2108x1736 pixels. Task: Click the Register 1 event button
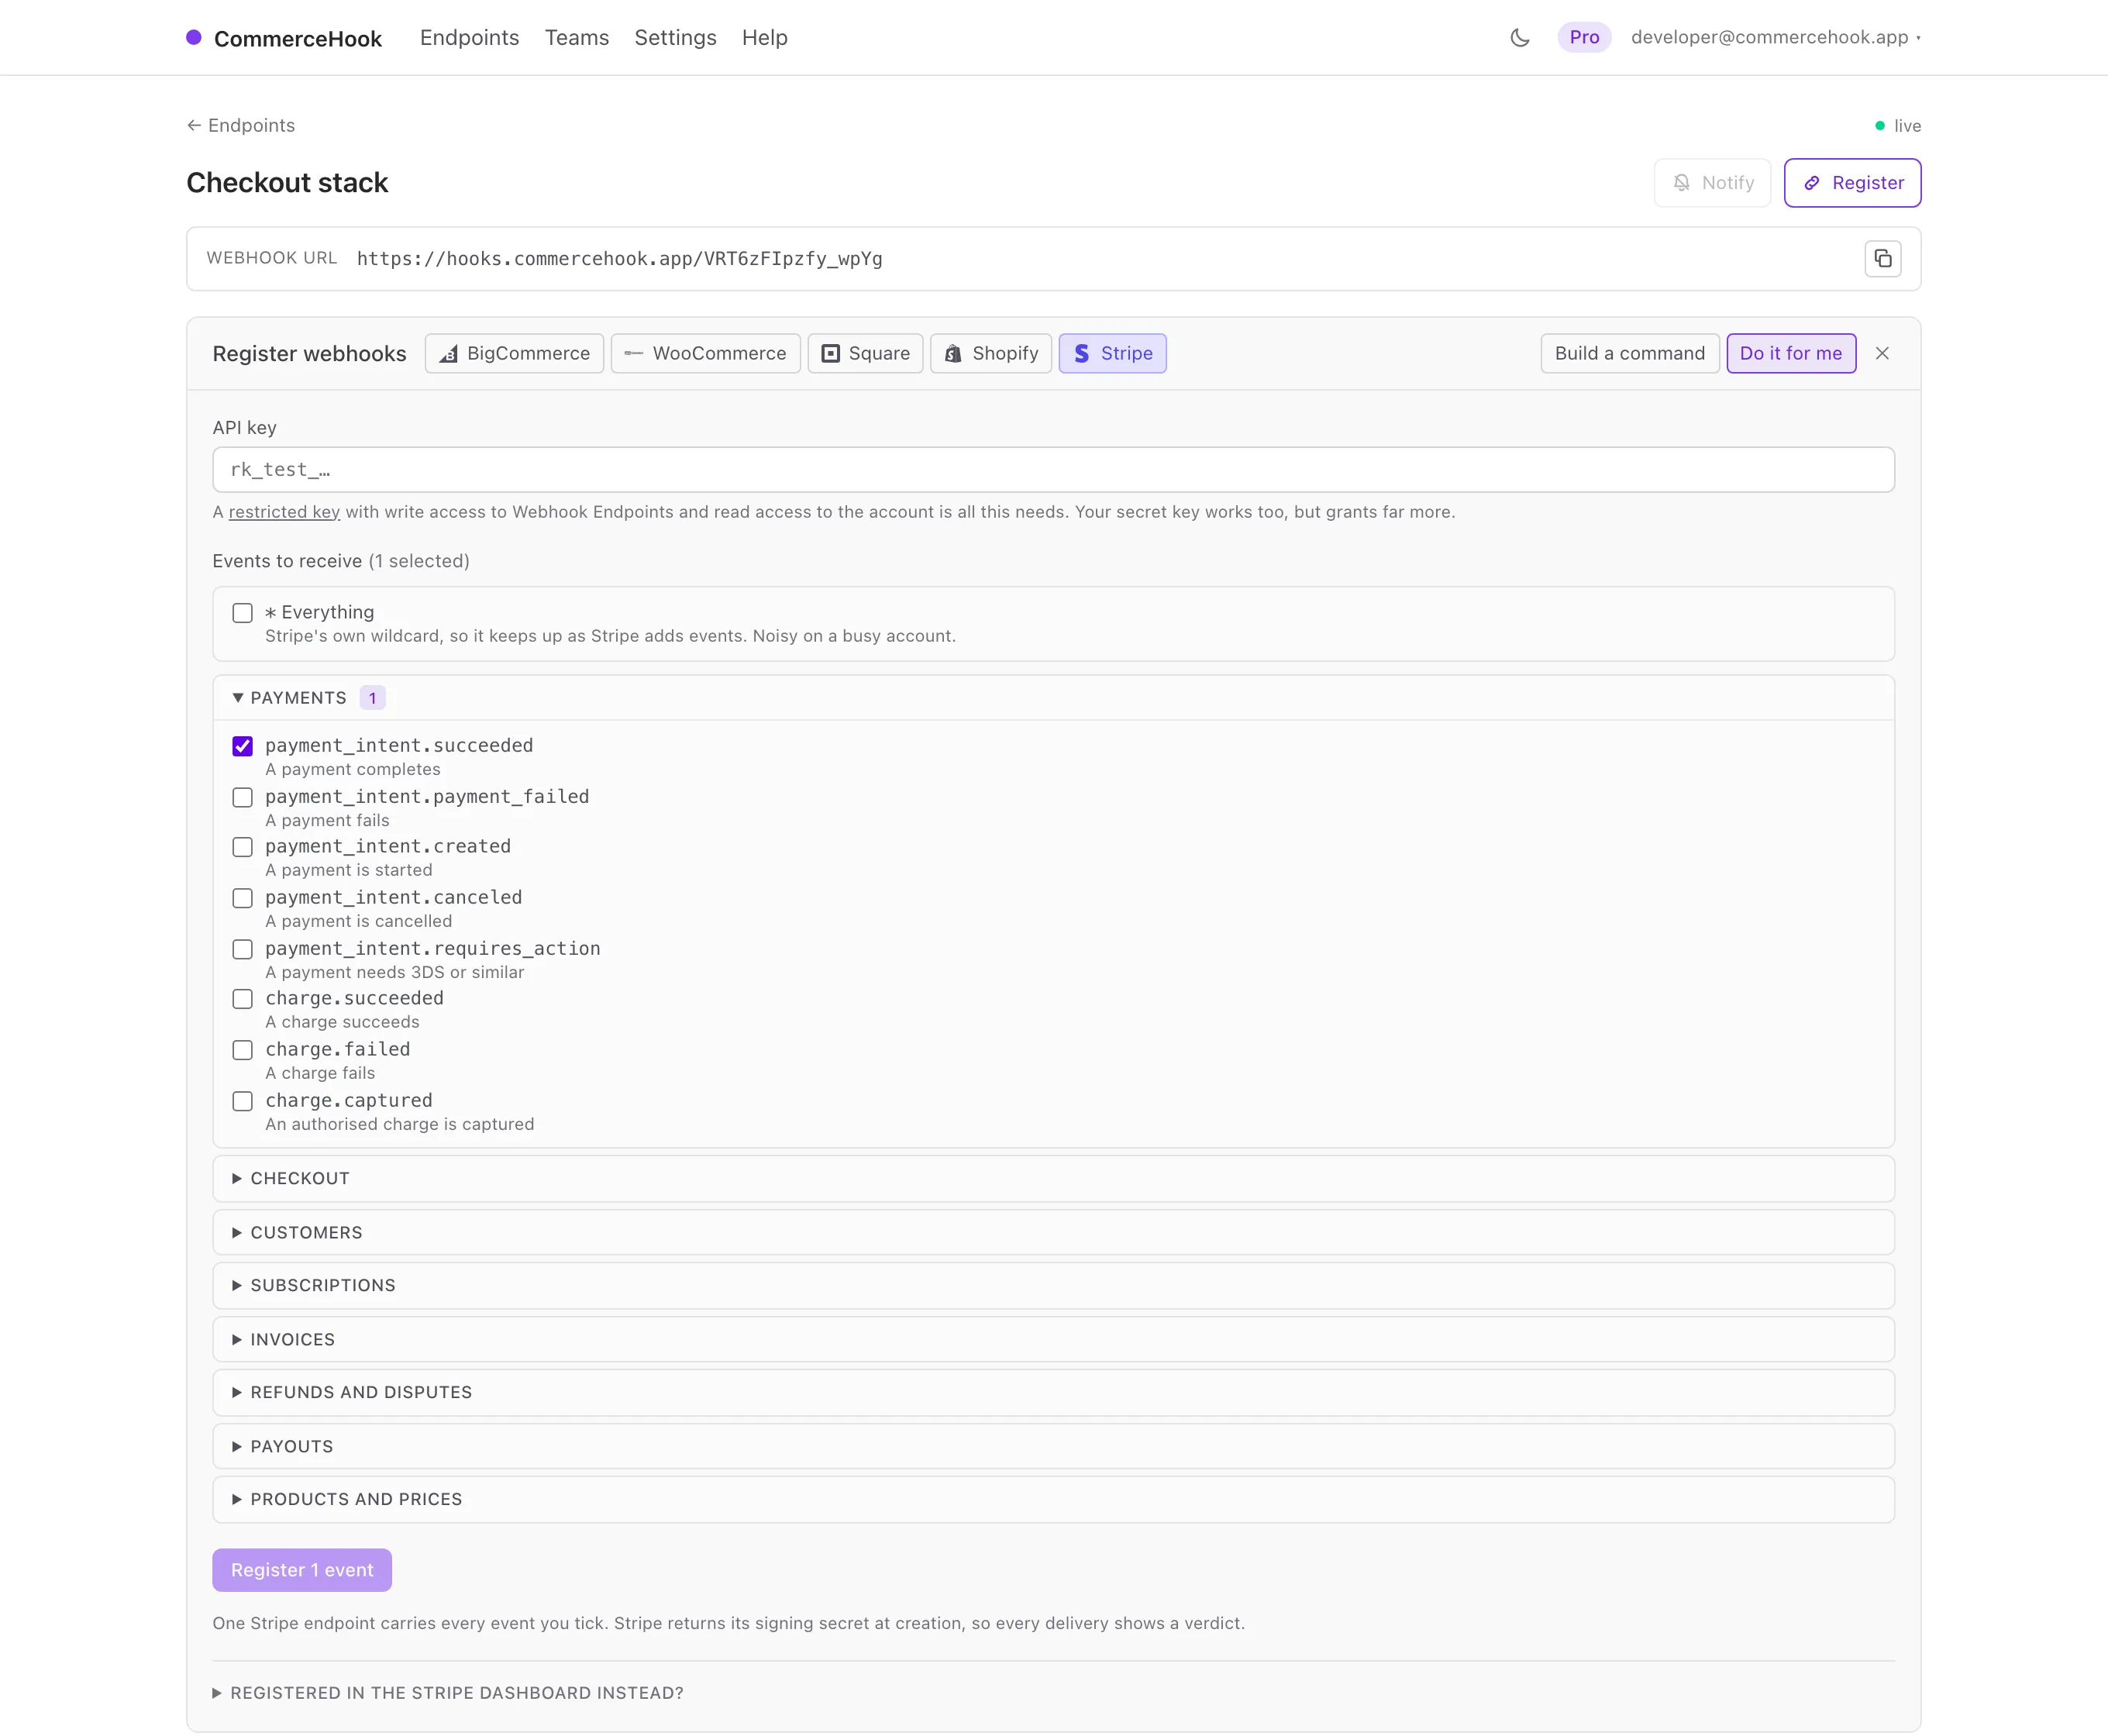(x=302, y=1570)
